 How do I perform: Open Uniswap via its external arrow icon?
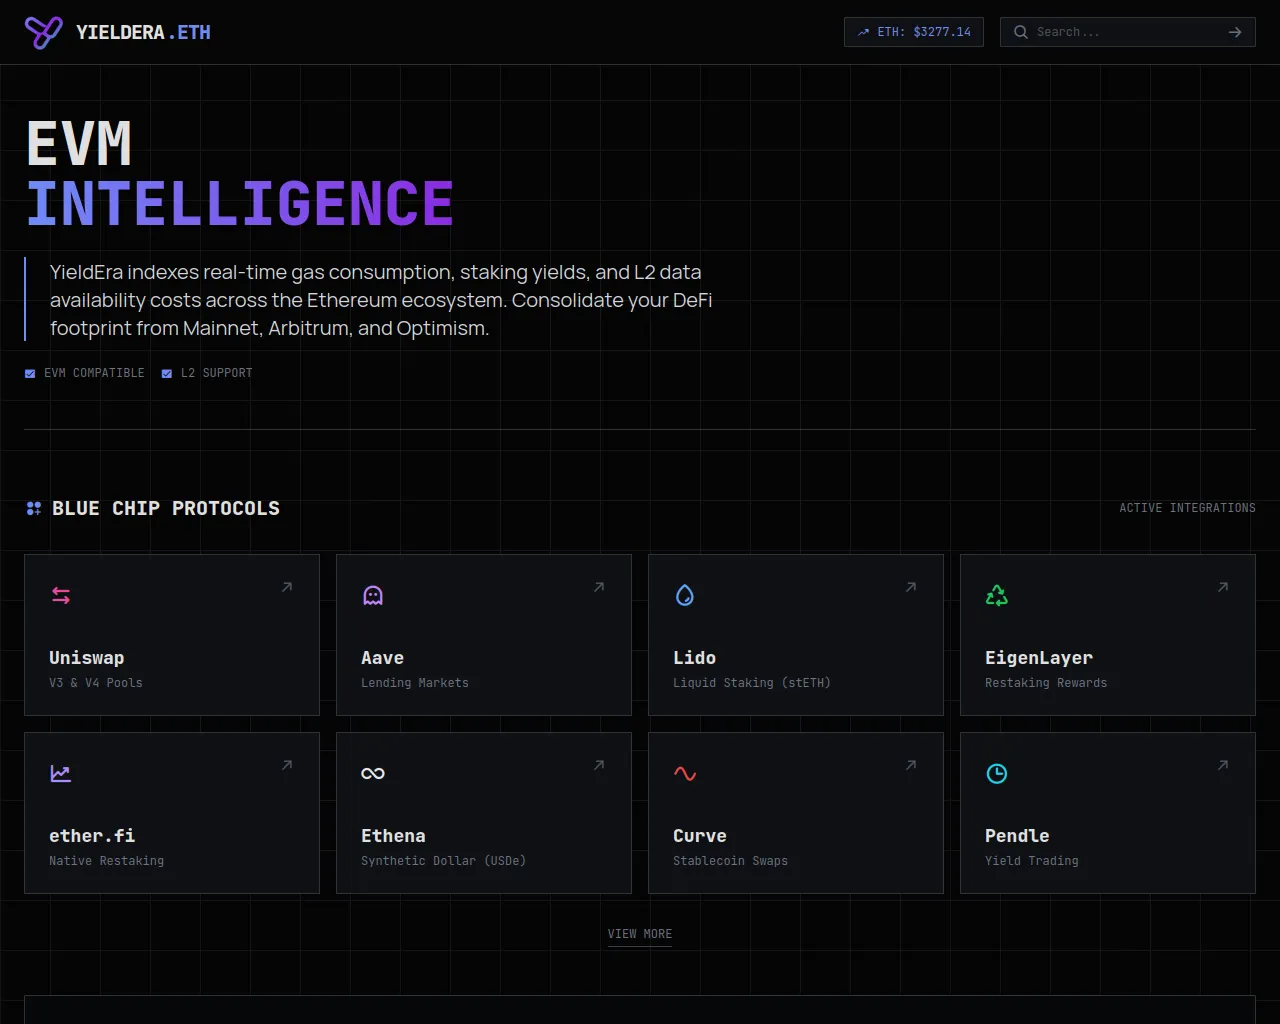[x=287, y=587]
